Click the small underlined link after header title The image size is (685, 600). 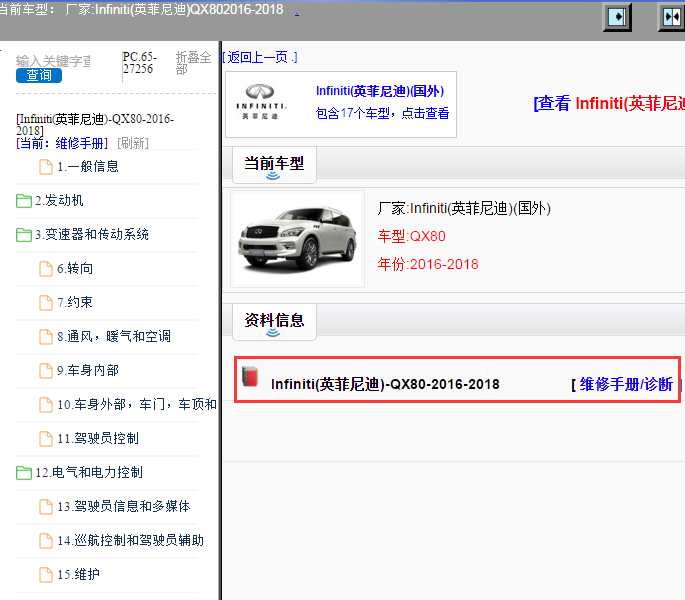pyautogui.click(x=297, y=12)
